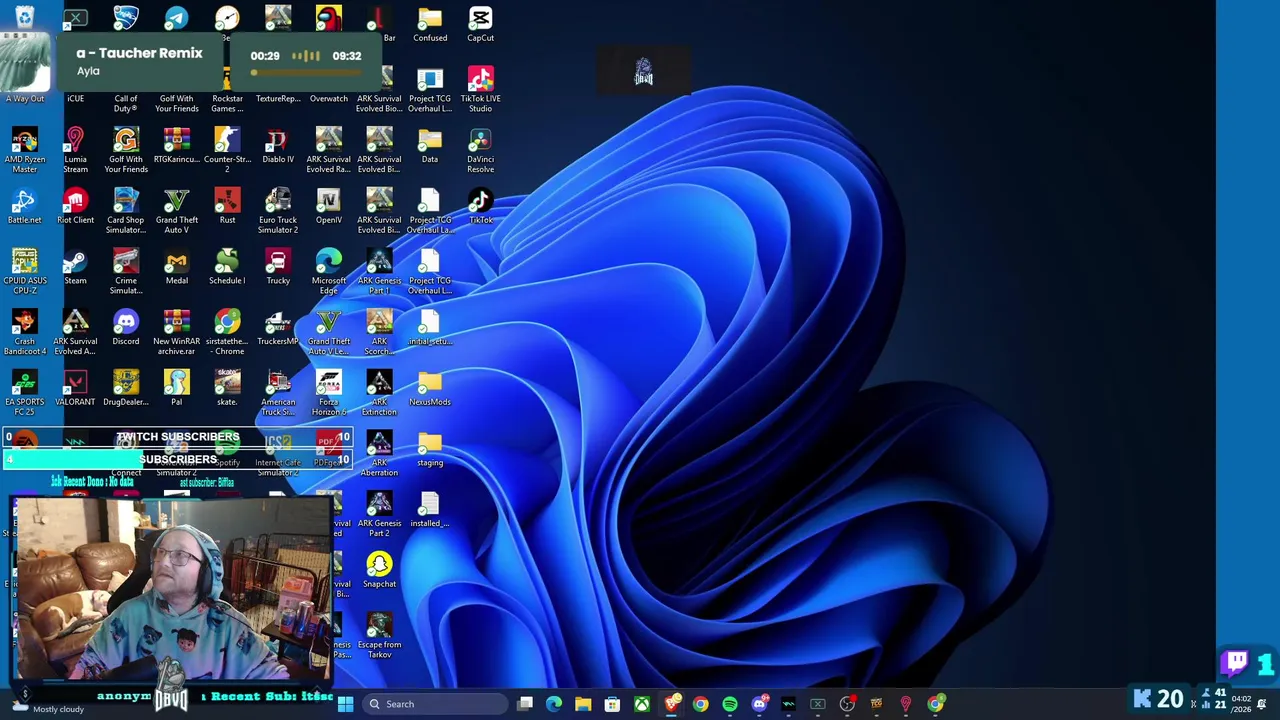Open the staging folder on desktop

430,449
